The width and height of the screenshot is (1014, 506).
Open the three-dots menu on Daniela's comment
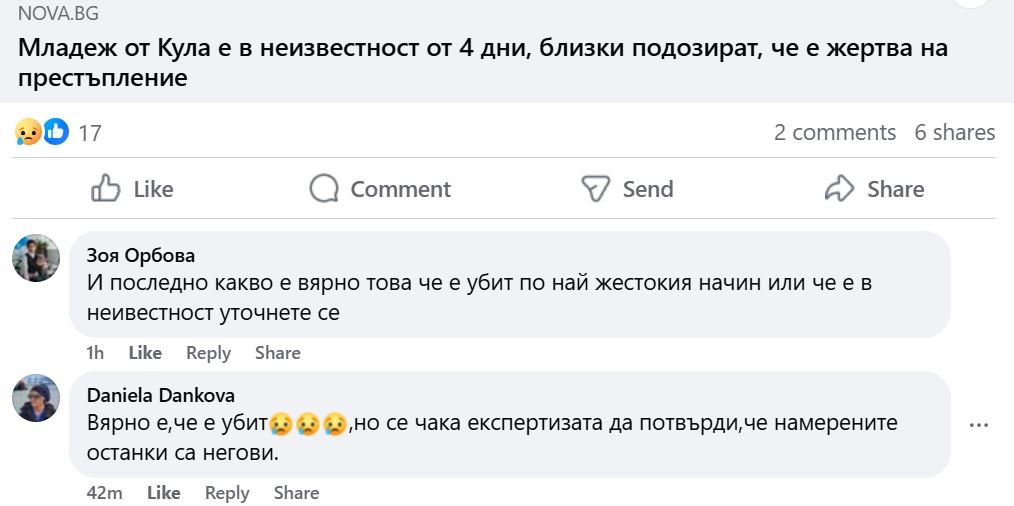979,424
